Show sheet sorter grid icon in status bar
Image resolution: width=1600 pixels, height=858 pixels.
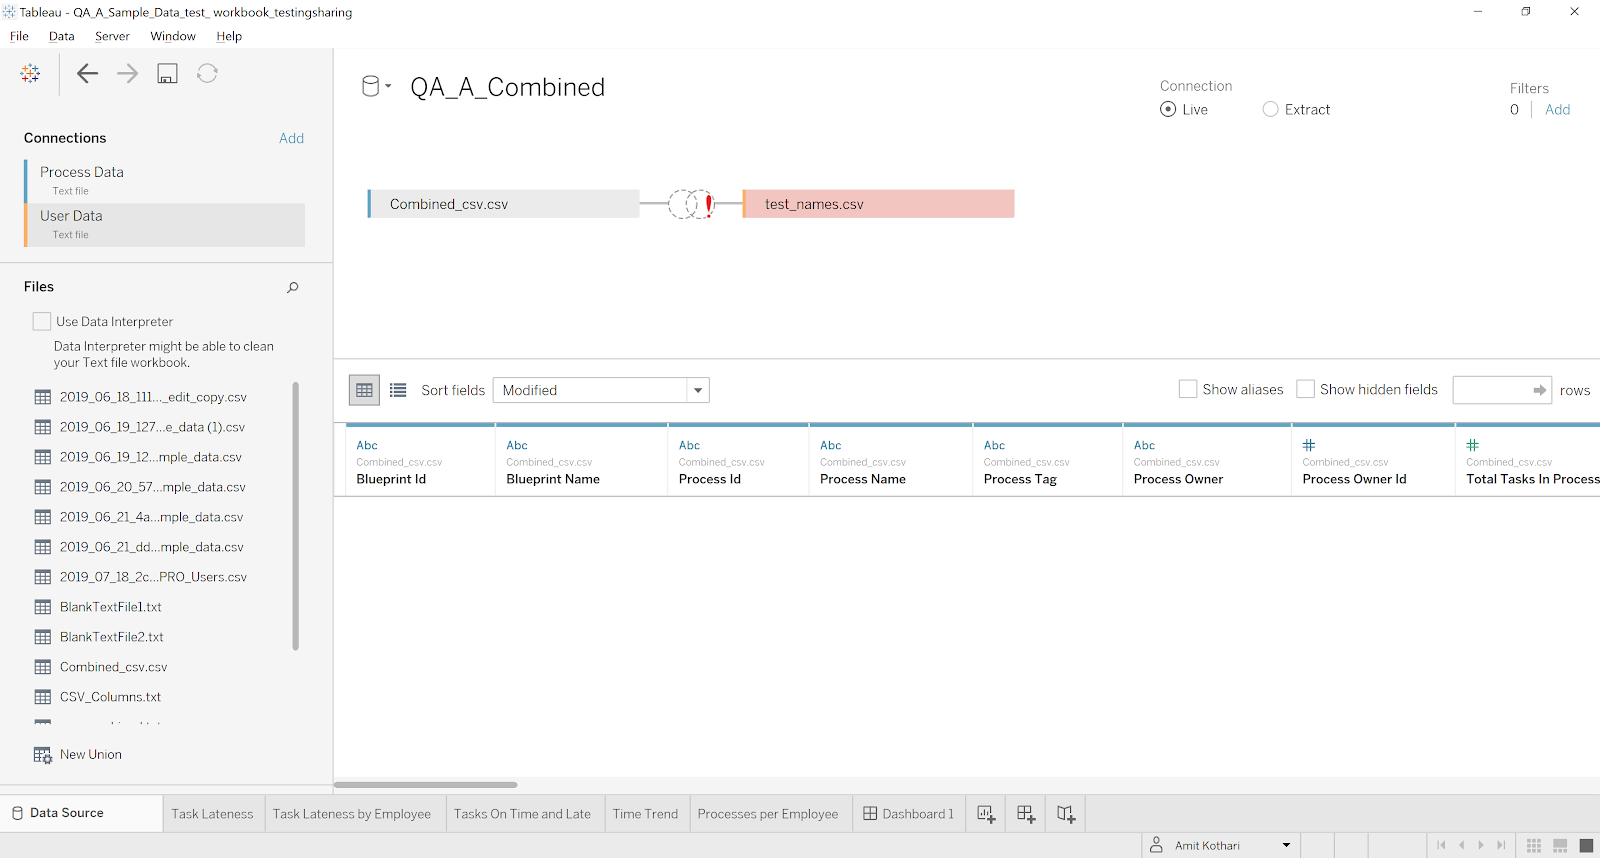[1534, 846]
